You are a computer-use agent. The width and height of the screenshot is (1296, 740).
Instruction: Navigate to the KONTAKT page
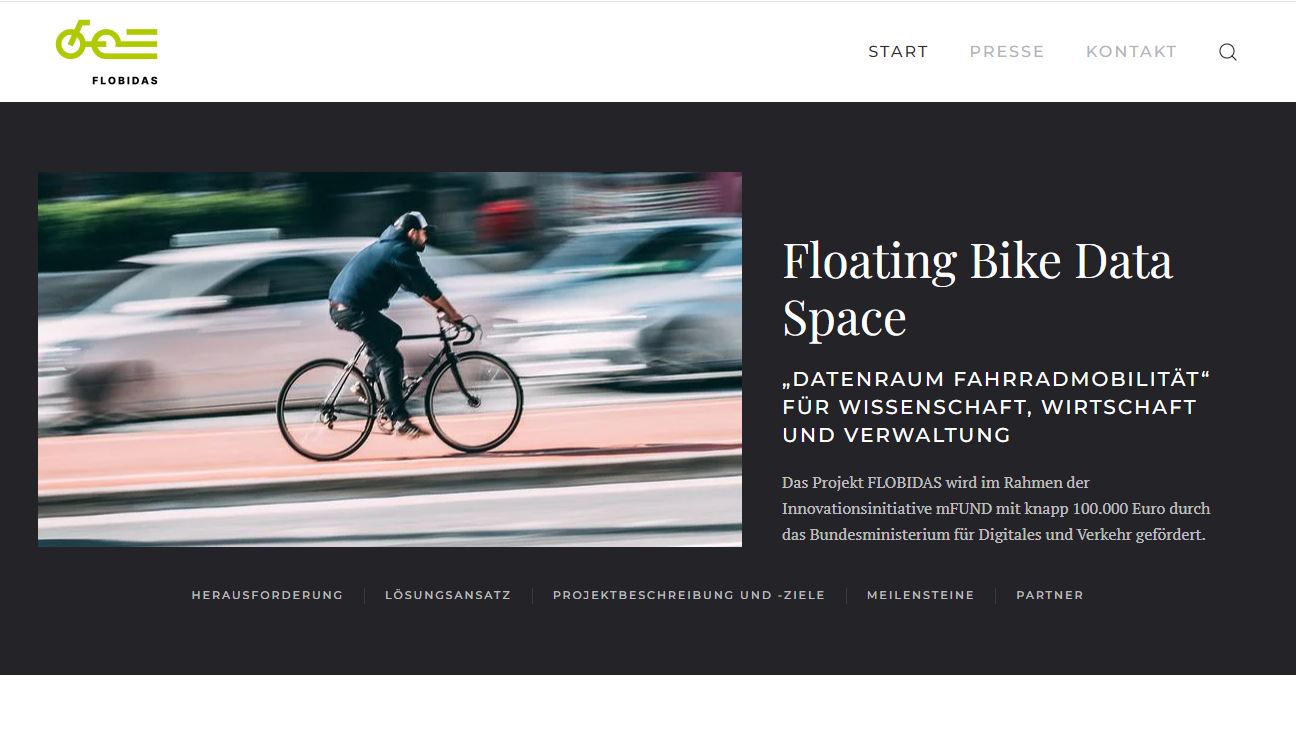[x=1131, y=52]
